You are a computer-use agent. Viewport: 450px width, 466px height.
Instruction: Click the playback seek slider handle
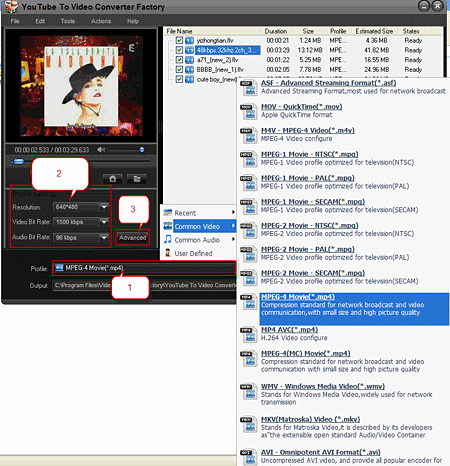point(19,162)
